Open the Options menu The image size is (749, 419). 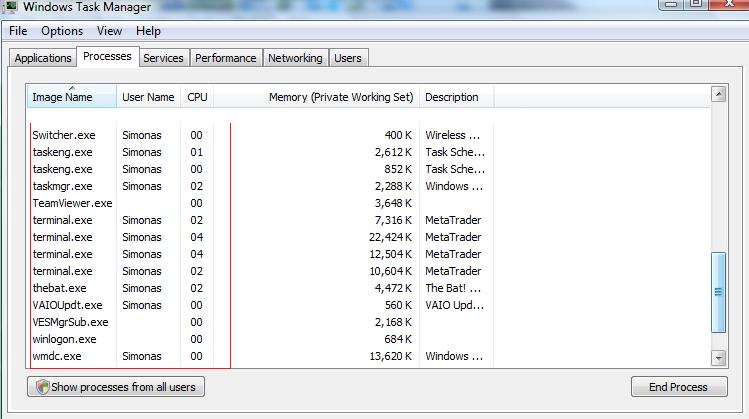(62, 31)
